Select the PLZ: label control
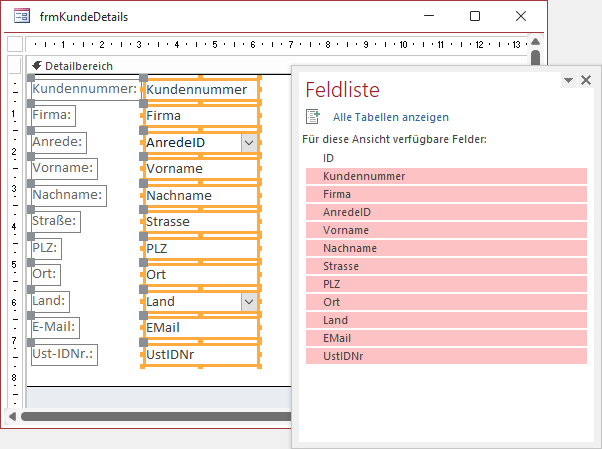 click(x=46, y=248)
